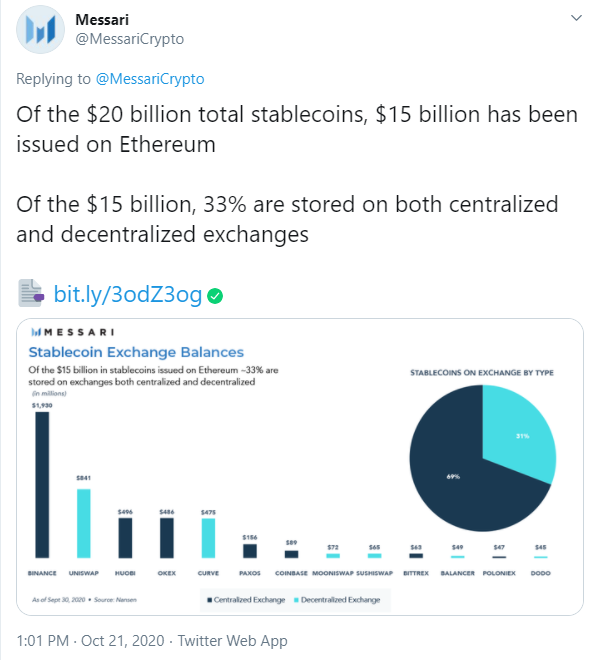The image size is (596, 660).
Task: Click the Messari profile avatar
Action: pos(40,29)
